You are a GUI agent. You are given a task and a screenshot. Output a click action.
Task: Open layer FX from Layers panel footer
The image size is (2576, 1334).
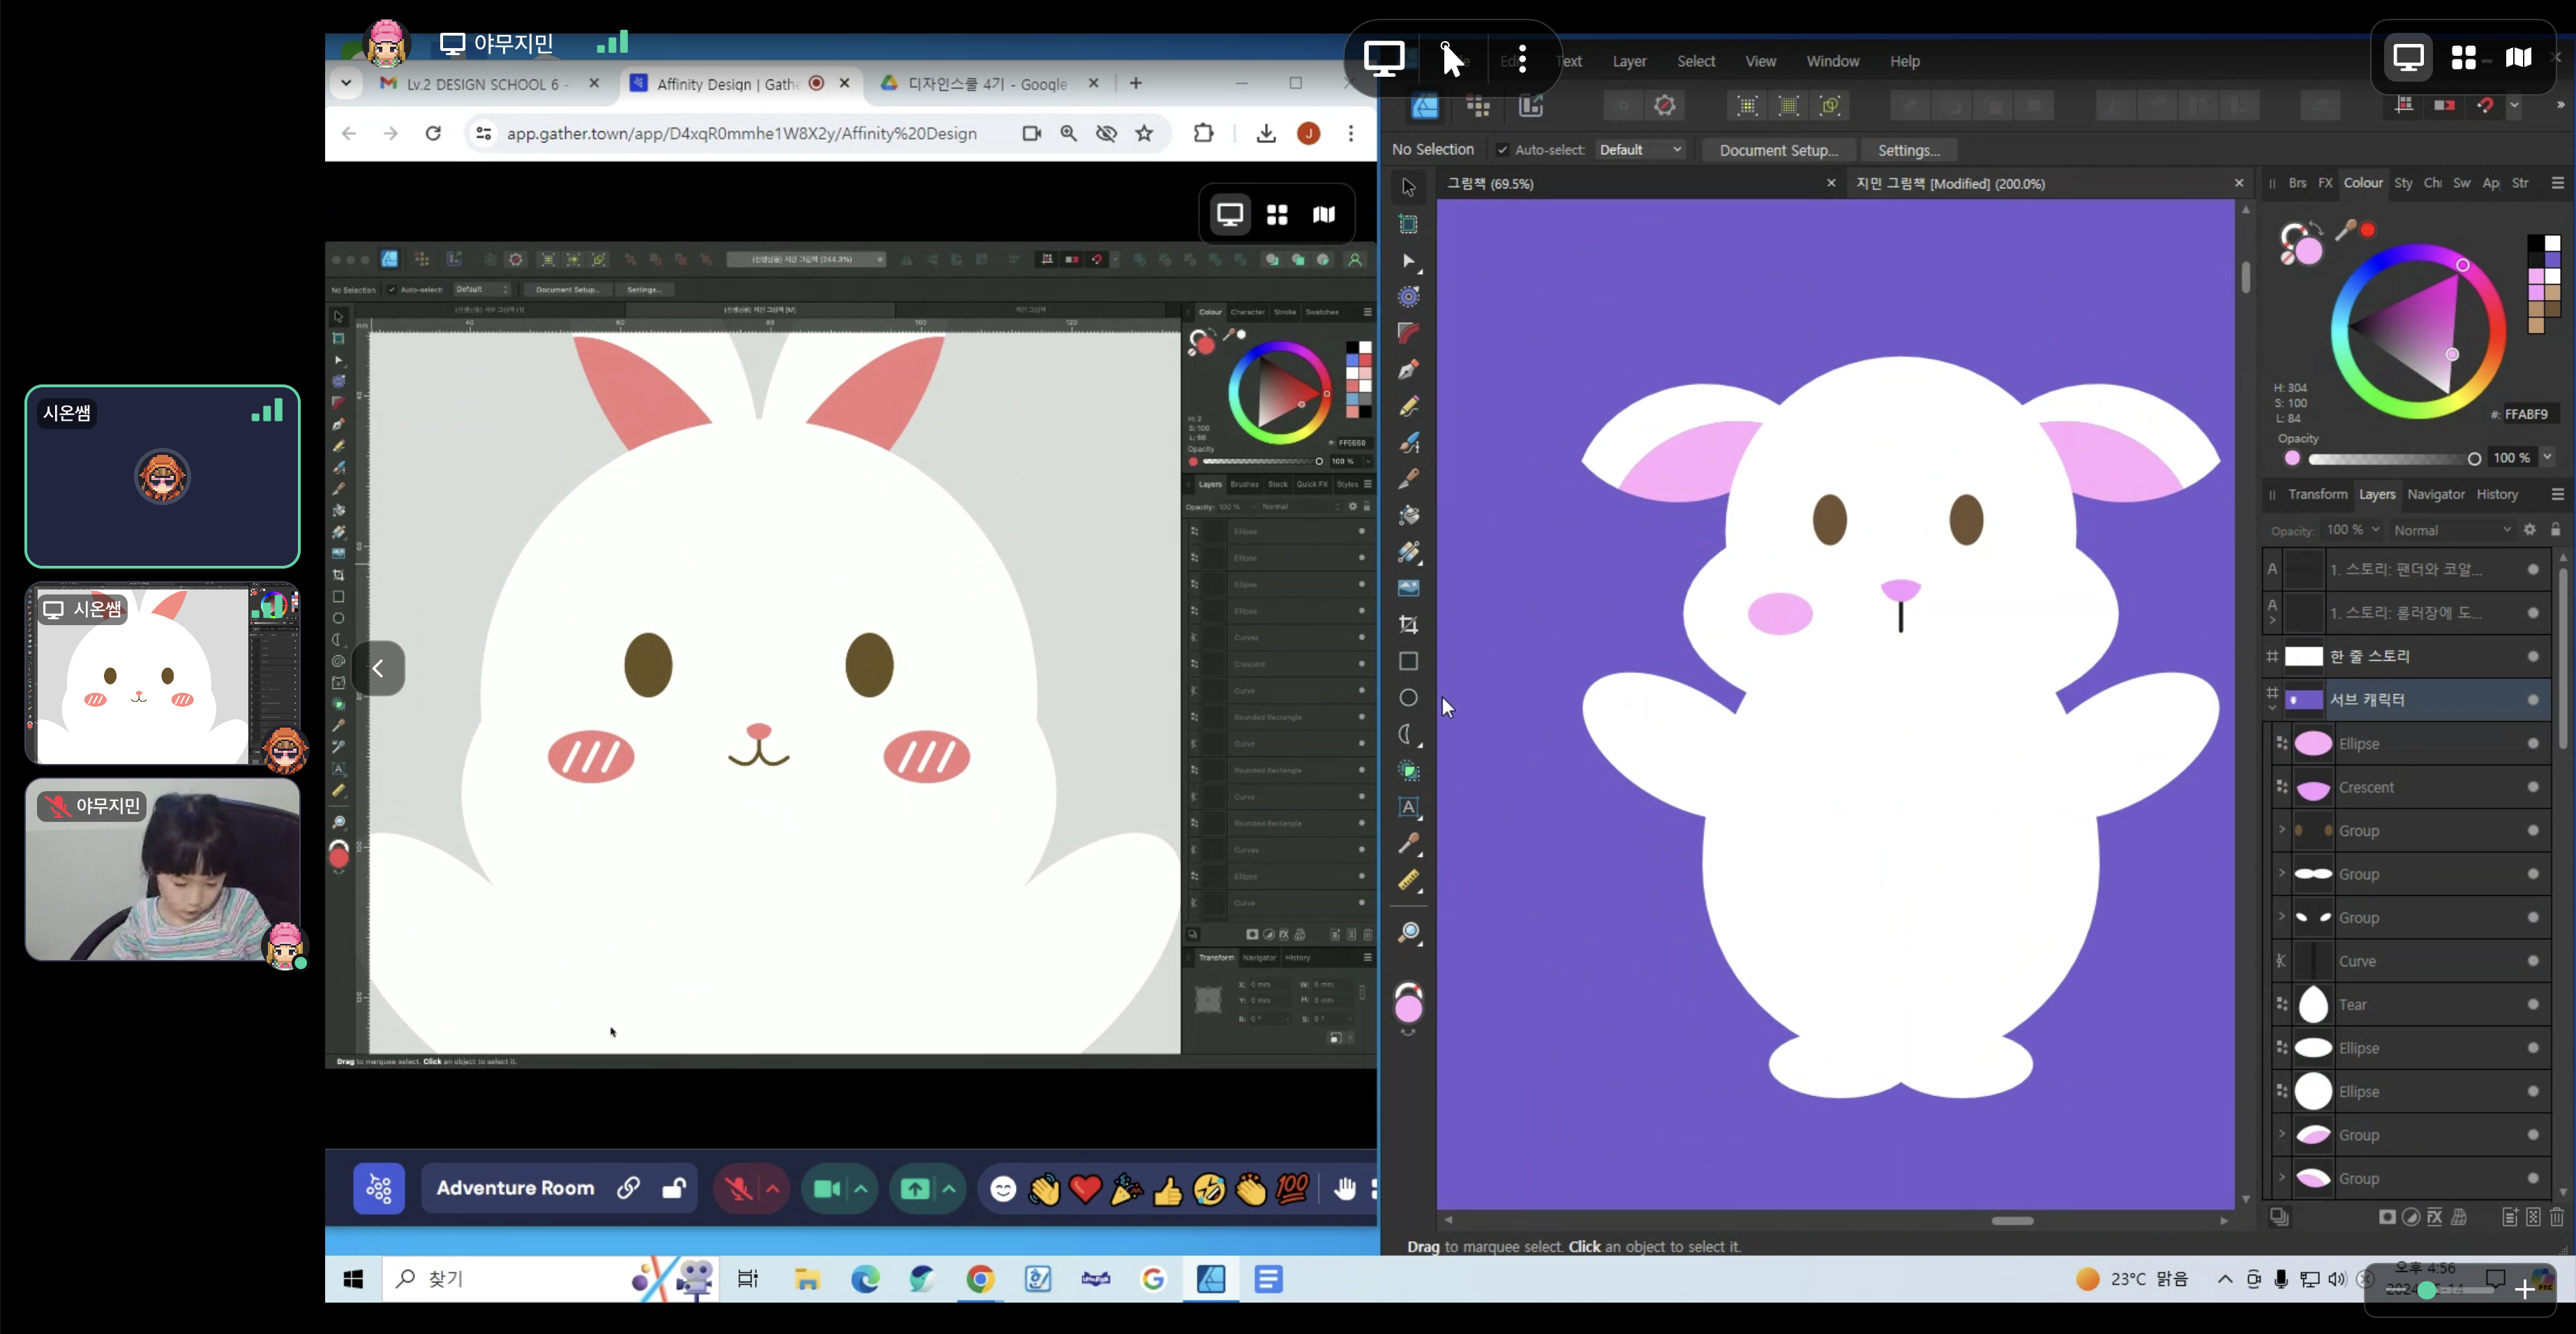[2434, 1217]
